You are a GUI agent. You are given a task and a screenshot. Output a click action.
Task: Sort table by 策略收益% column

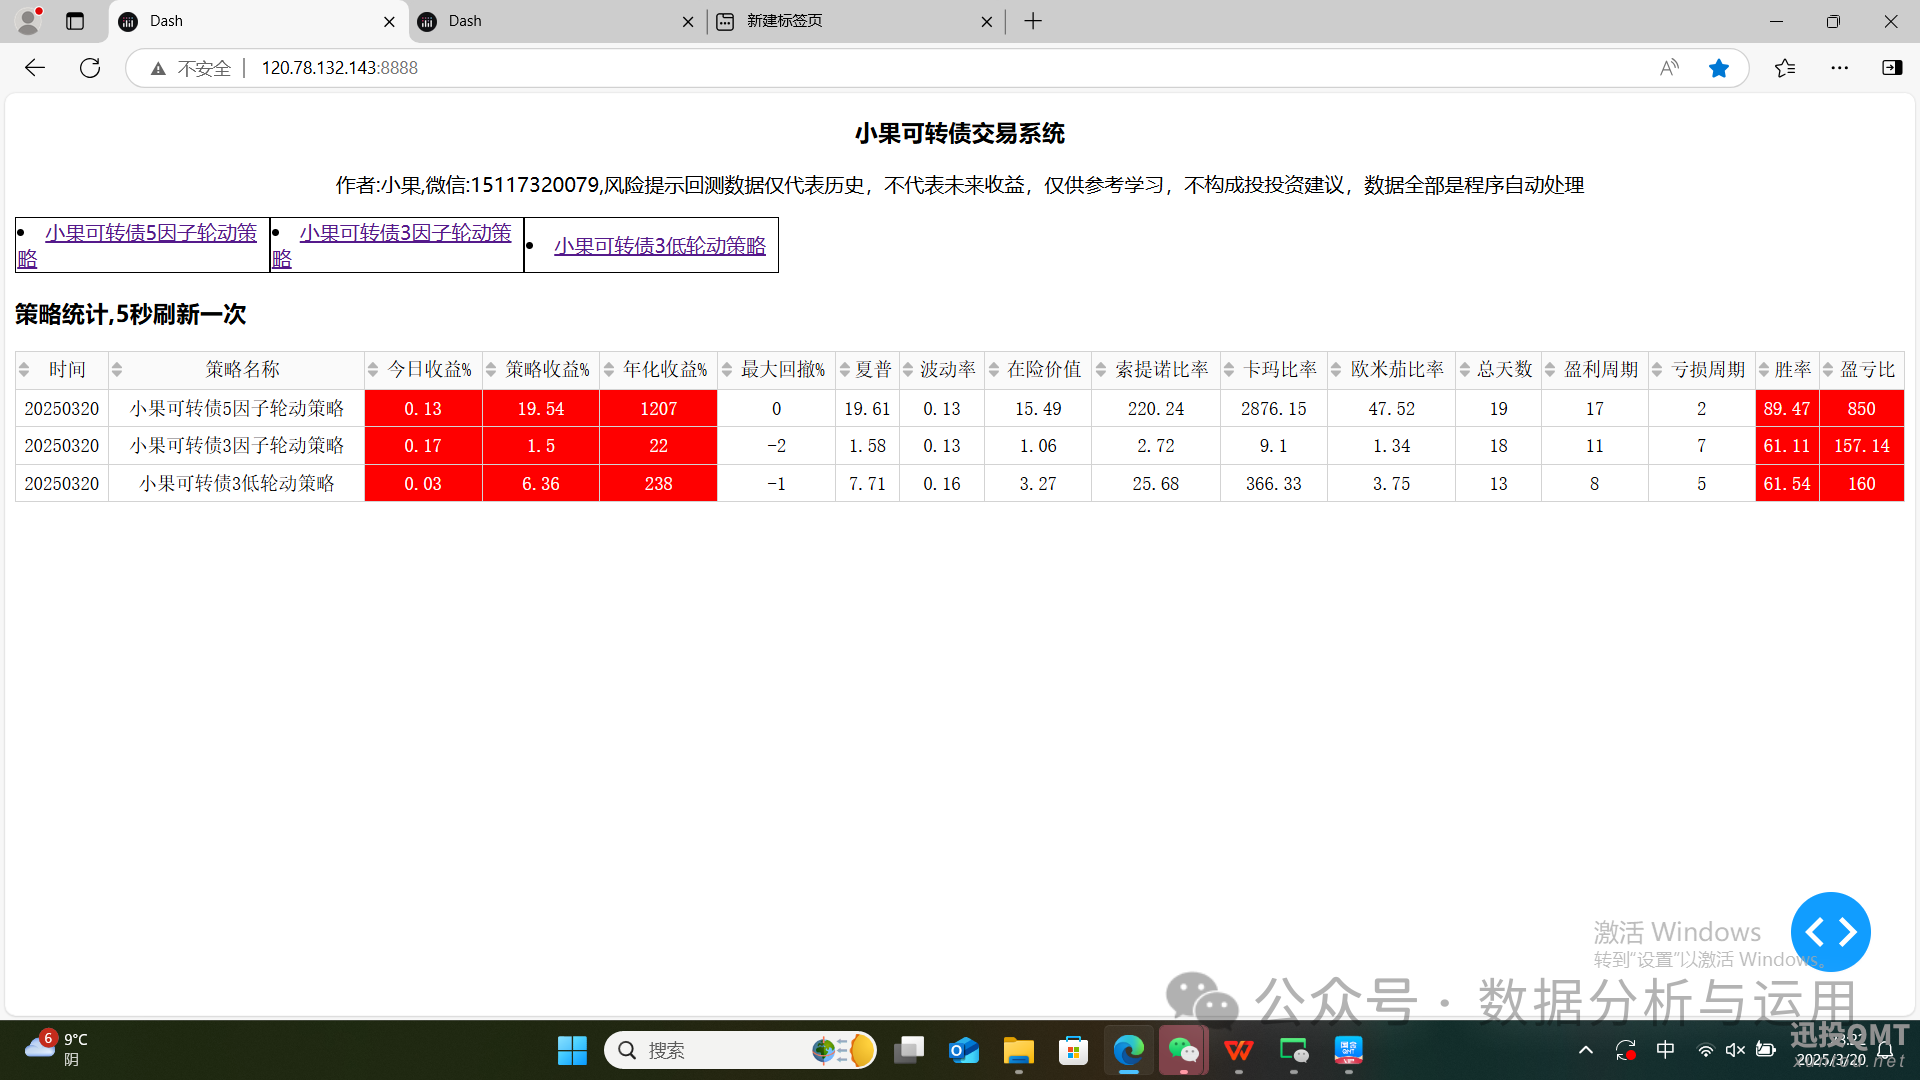pyautogui.click(x=491, y=370)
